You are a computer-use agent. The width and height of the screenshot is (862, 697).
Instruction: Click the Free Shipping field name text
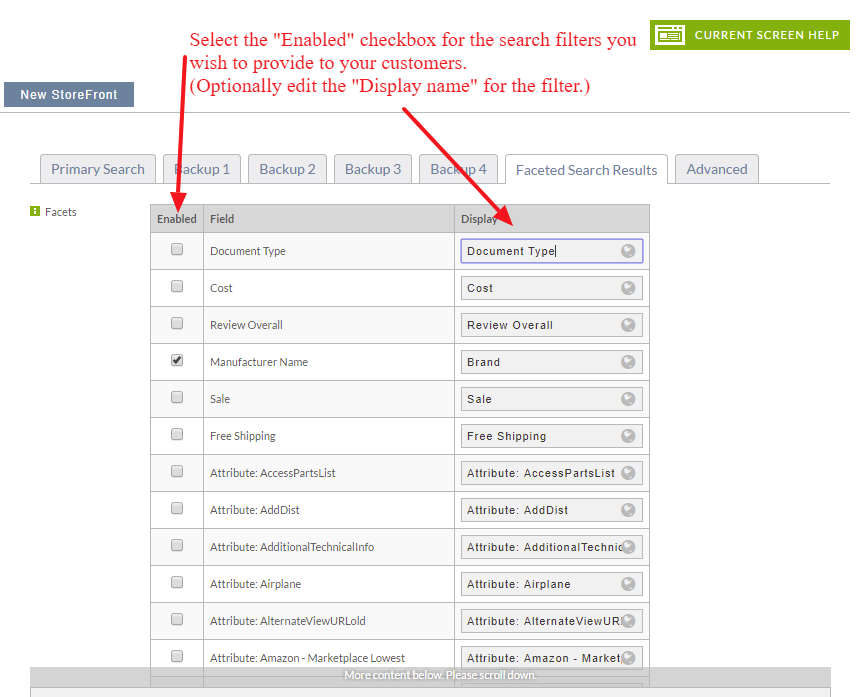(242, 436)
